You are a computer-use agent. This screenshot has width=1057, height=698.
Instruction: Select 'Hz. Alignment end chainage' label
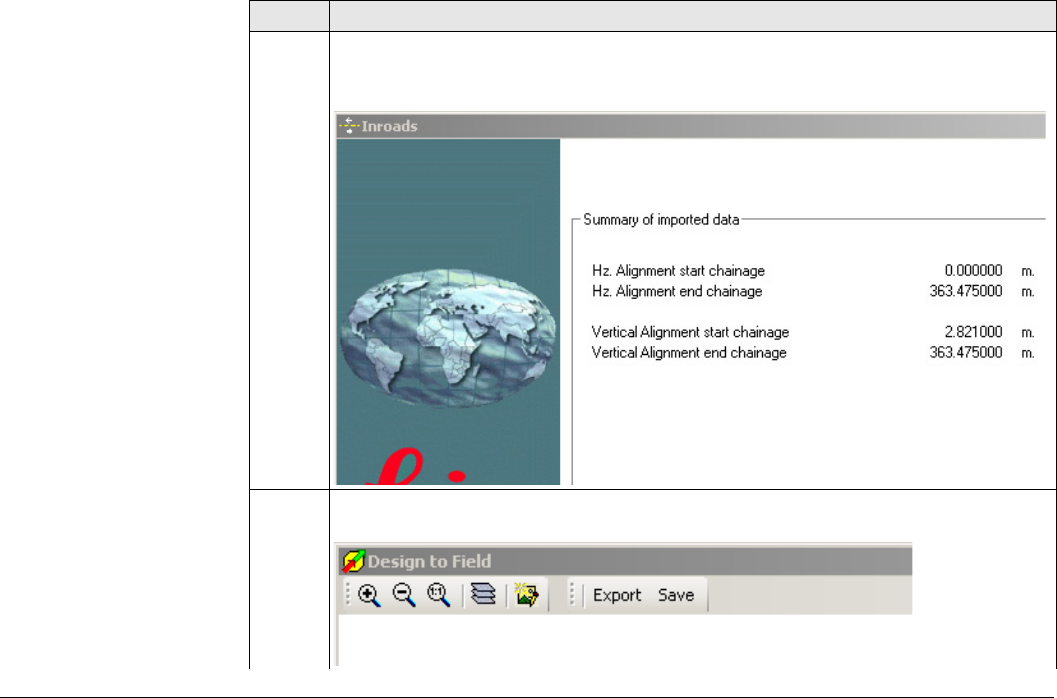pos(677,291)
